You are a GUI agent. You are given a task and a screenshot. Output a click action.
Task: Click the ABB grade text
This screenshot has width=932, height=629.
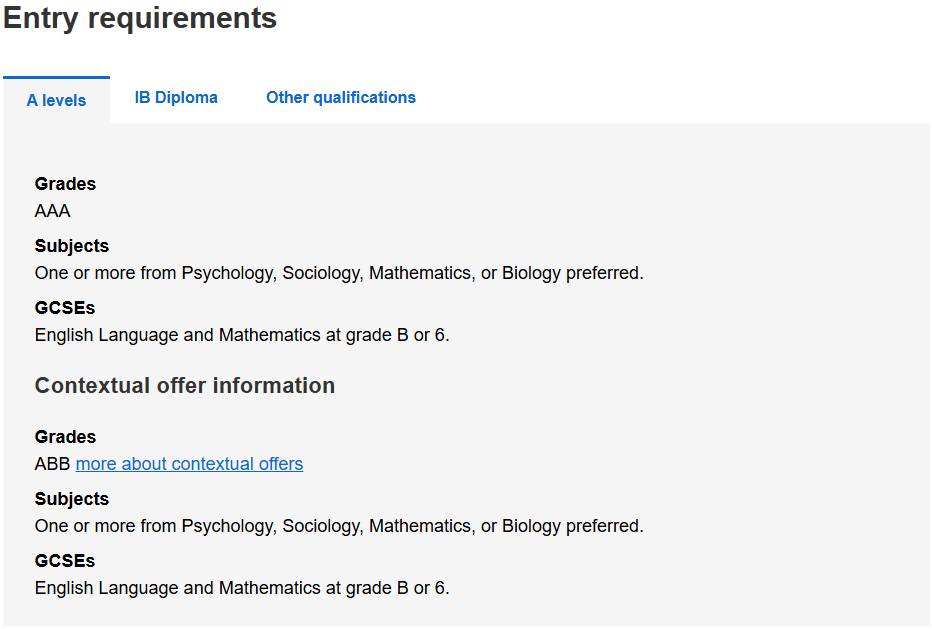[53, 464]
